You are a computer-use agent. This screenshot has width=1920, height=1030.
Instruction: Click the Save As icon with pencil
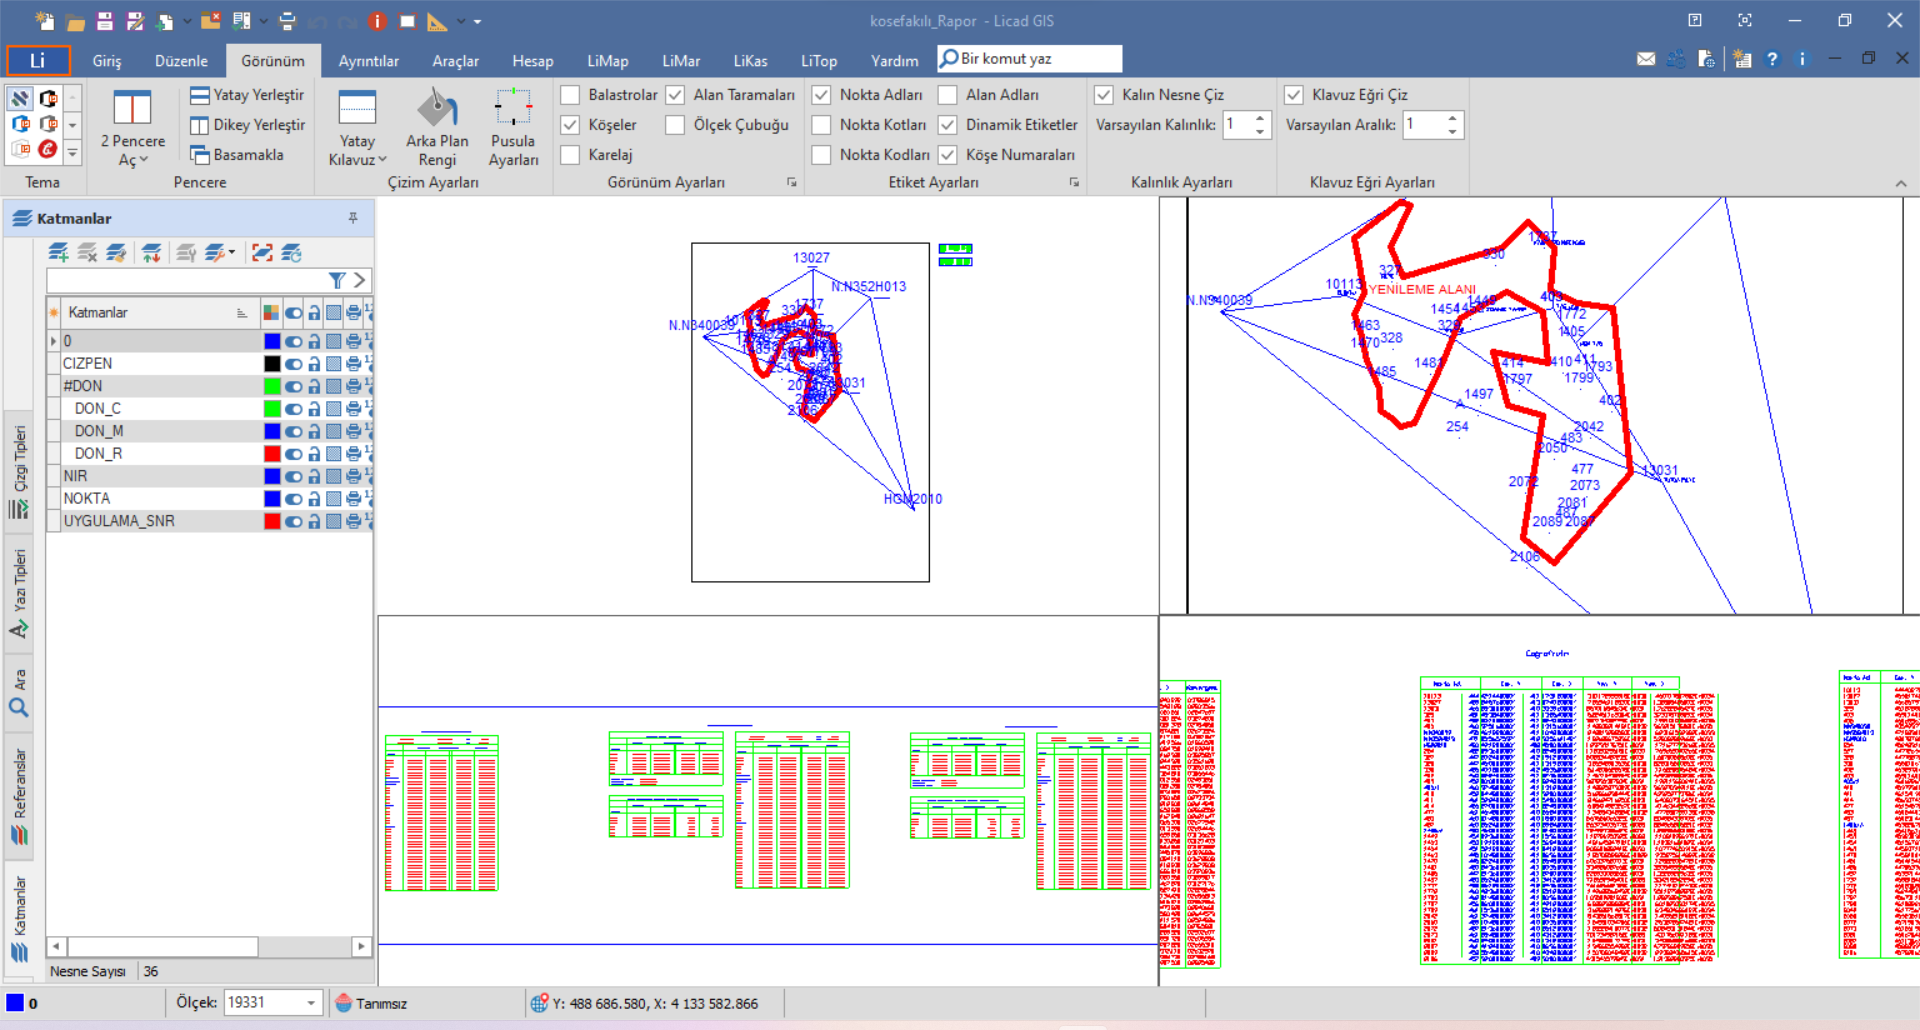point(135,21)
